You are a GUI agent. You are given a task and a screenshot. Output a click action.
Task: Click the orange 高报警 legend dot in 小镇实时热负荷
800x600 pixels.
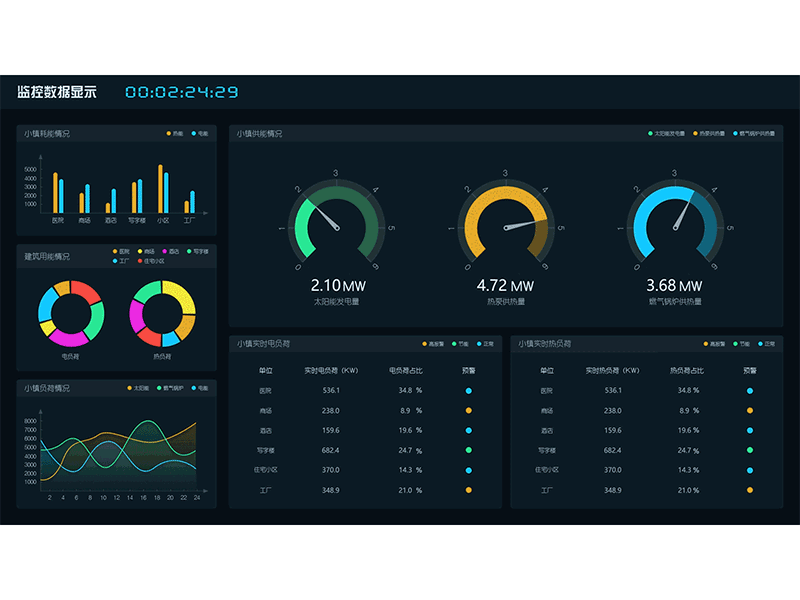pos(704,343)
